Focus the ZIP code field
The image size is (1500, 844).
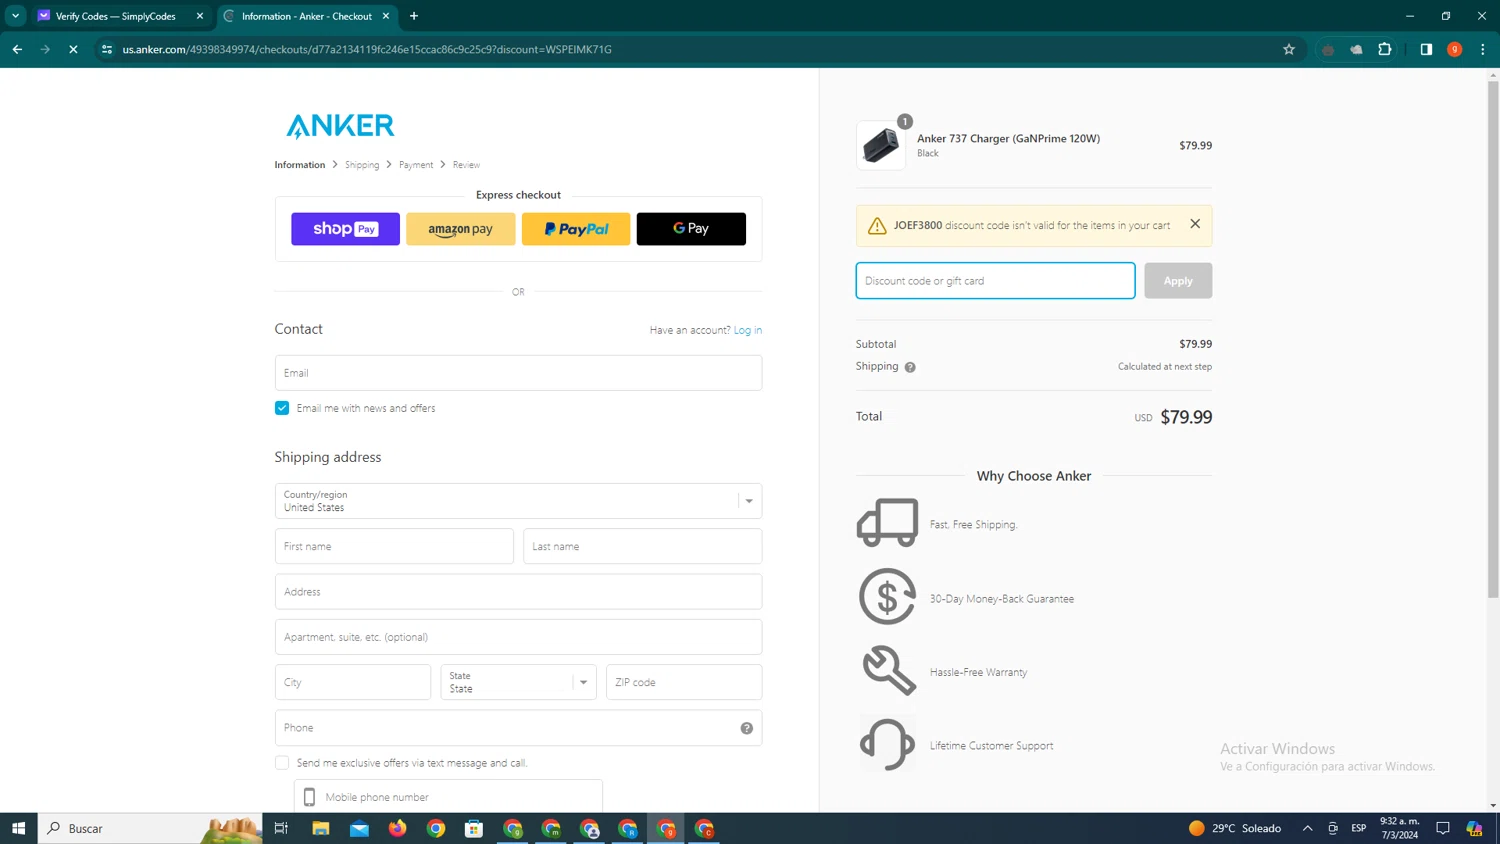coord(684,682)
